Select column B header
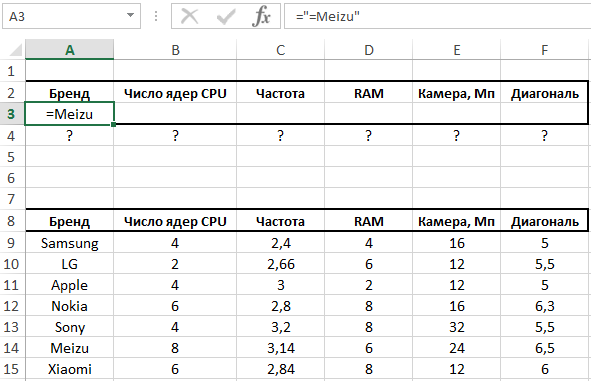 (x=175, y=49)
